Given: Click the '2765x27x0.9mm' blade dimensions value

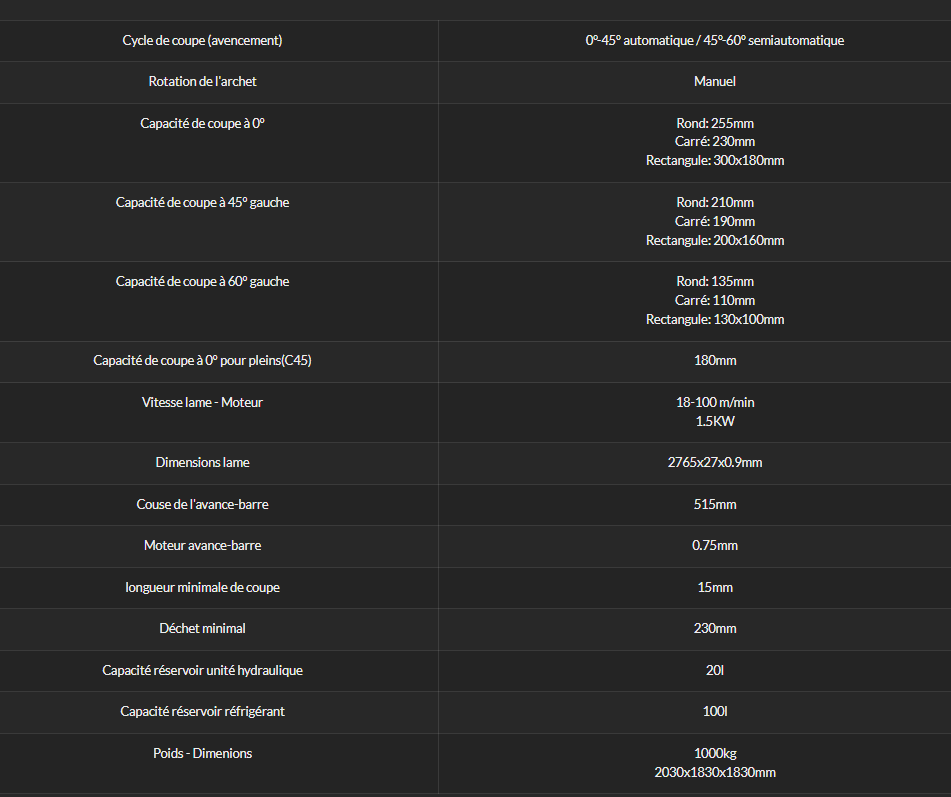Looking at the screenshot, I should pyautogui.click(x=714, y=463).
